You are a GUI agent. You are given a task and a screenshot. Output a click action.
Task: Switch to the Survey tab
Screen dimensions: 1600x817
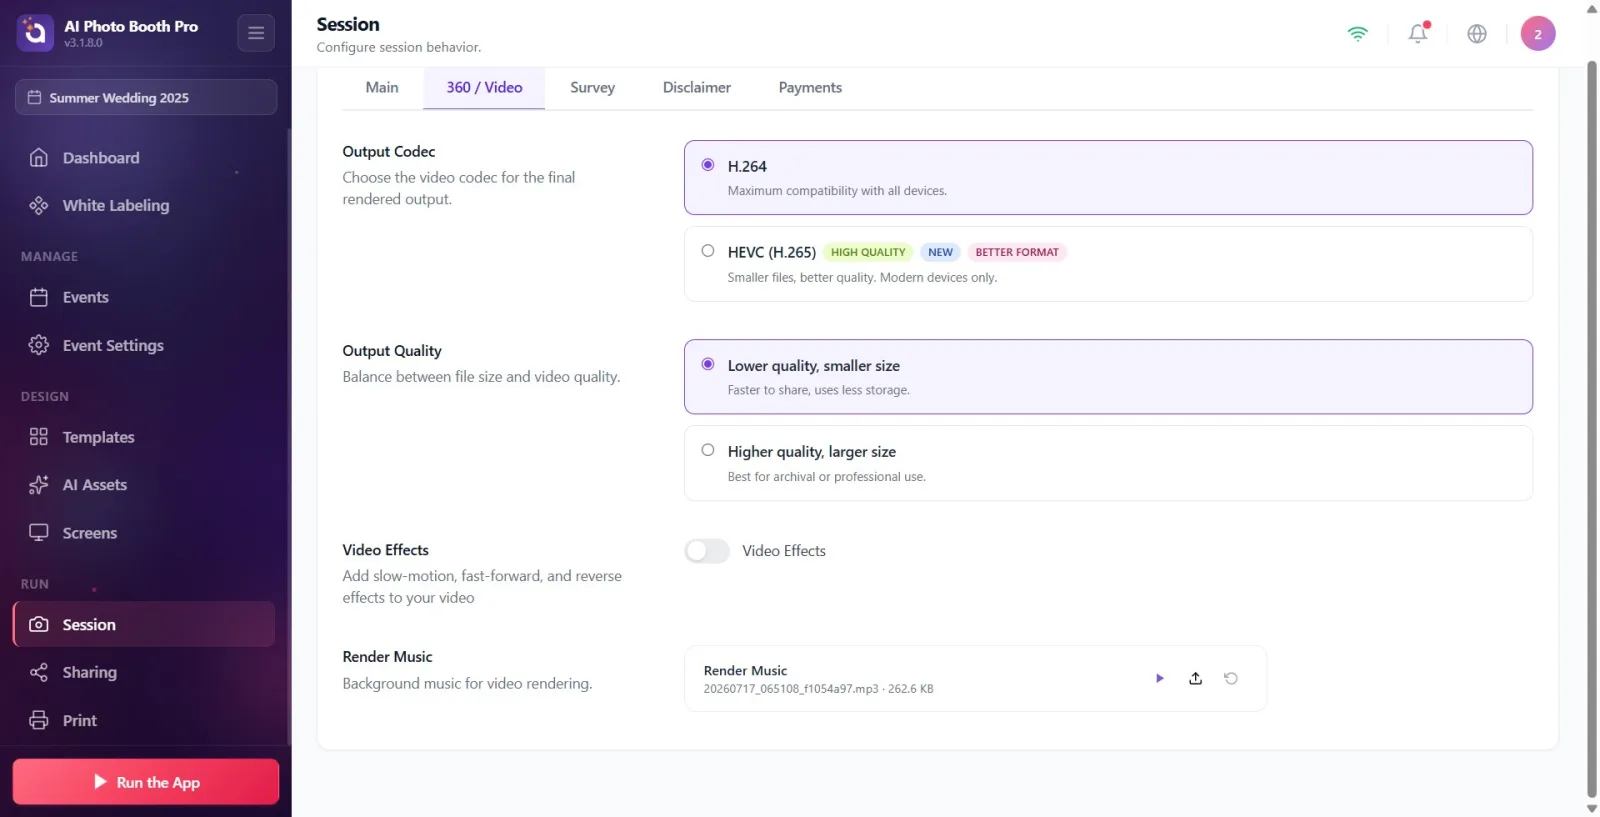592,88
